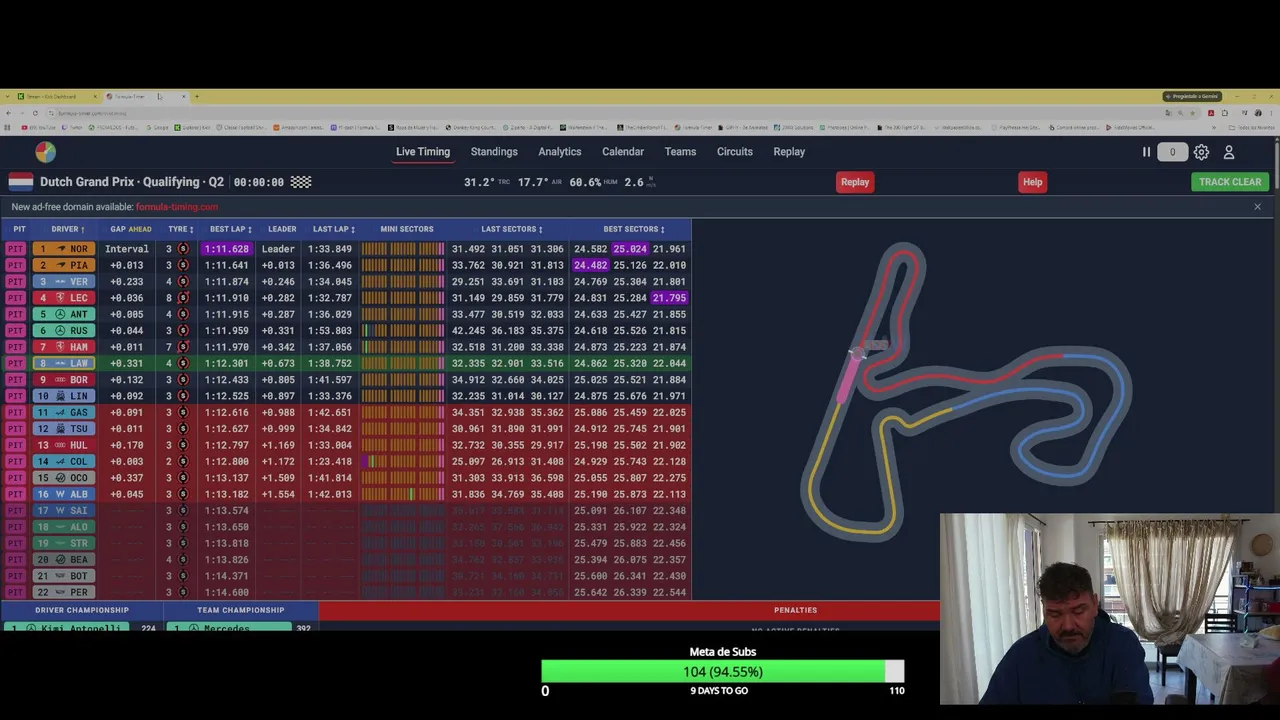This screenshot has width=1280, height=720.
Task: Click the PIT badge for SAI
Action: tap(16, 511)
